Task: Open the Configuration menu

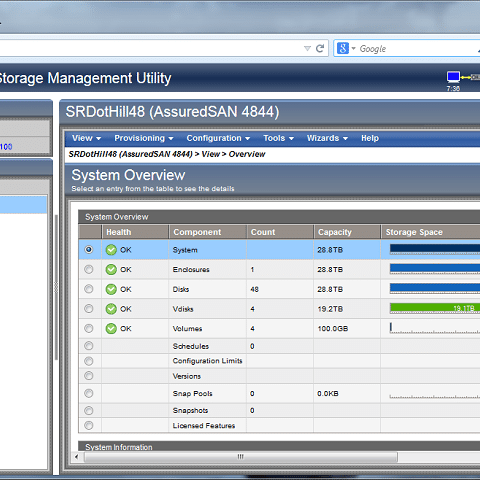Action: [x=218, y=138]
